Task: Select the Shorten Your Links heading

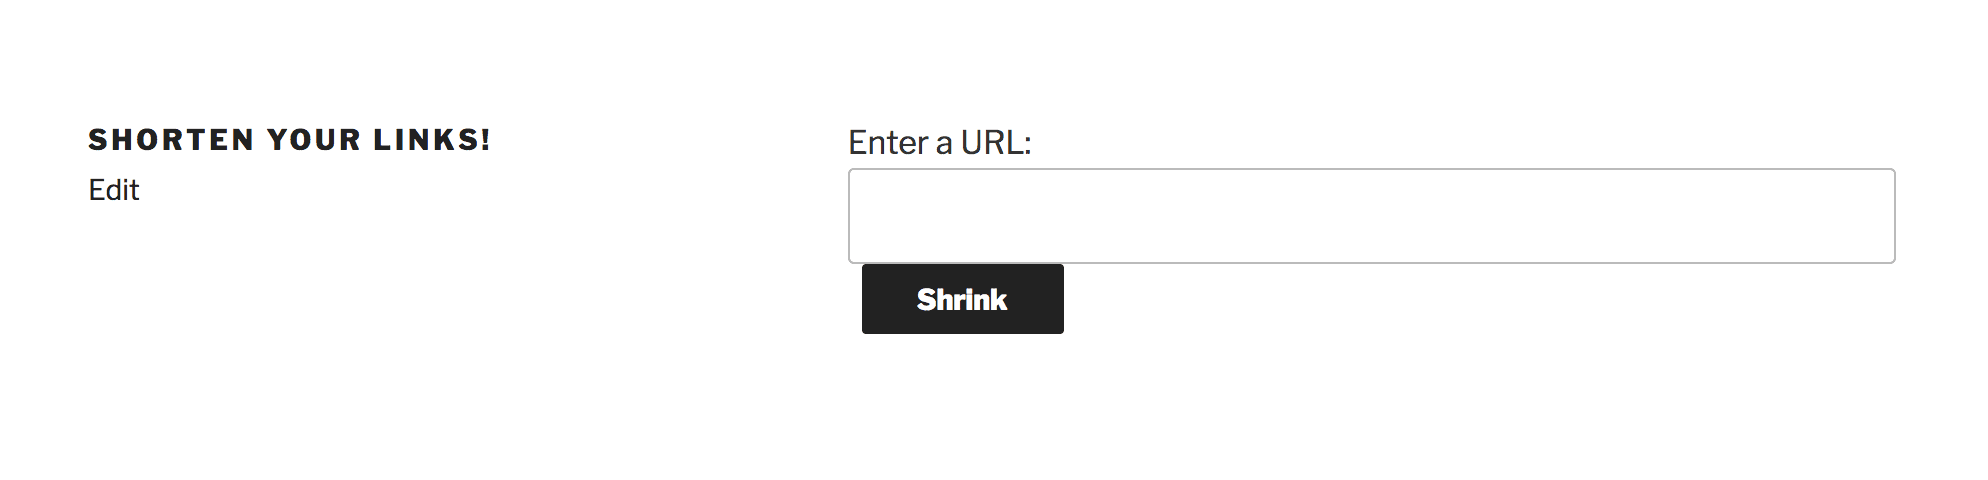Action: (x=290, y=140)
